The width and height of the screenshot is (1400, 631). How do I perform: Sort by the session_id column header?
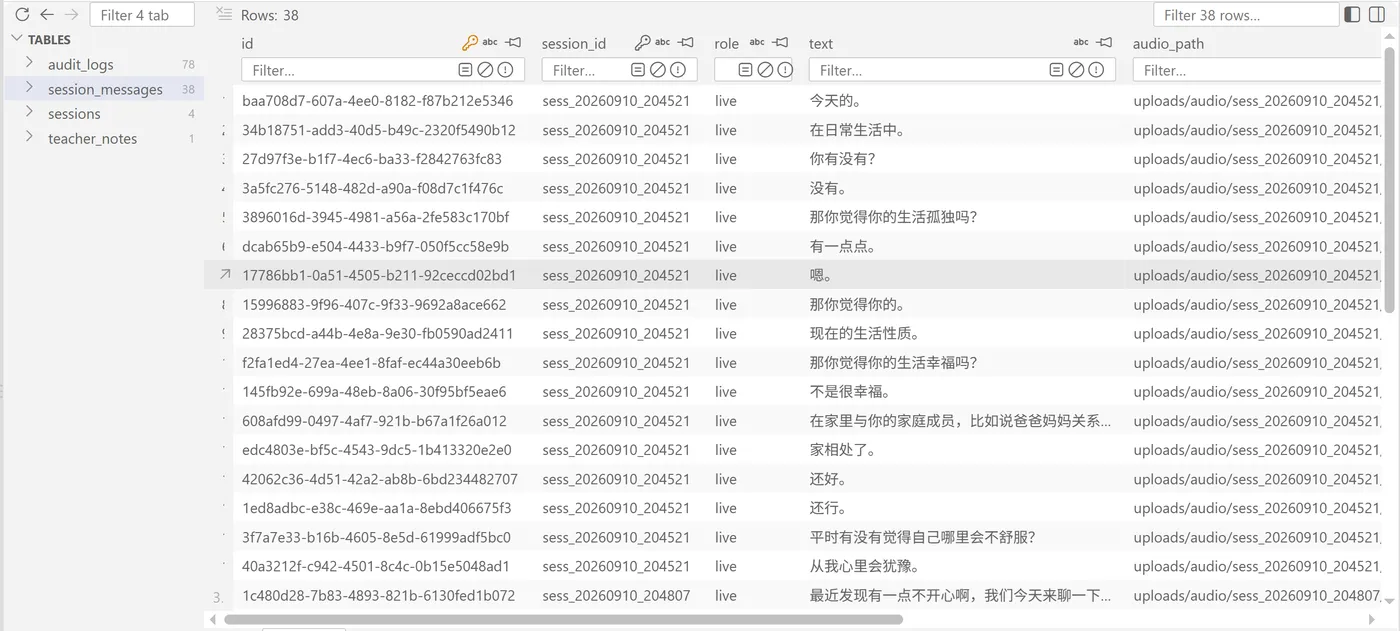pyautogui.click(x=574, y=44)
